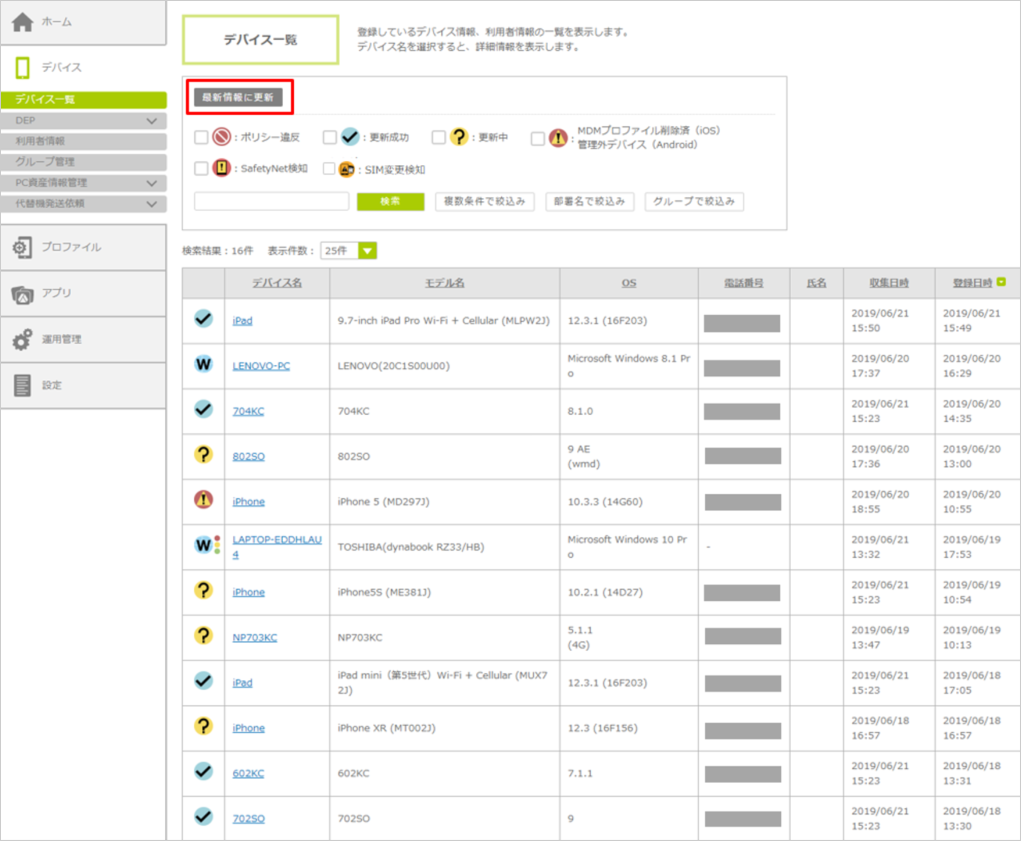Viewport: 1021px width, 841px height.
Task: Open Profile section via its gear-document icon
Action: point(22,247)
